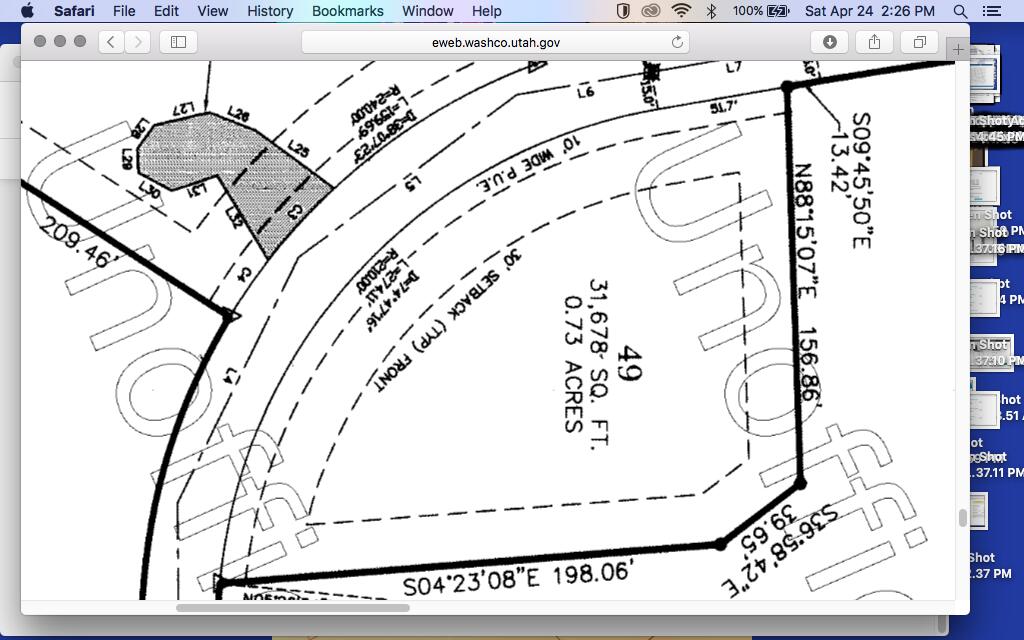This screenshot has height=640, width=1024.
Task: Click the horizontal scrollbar thumb
Action: tap(293, 607)
